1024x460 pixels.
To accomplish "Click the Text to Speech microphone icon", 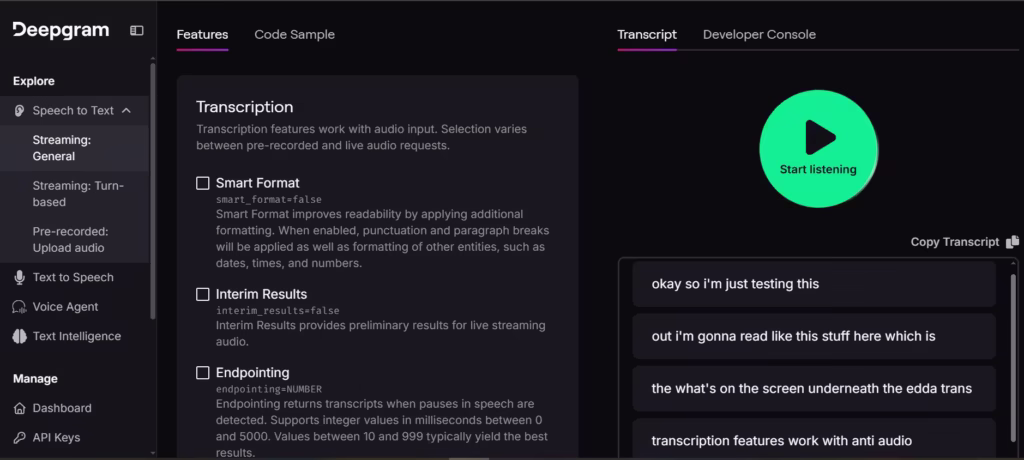I will pyautogui.click(x=20, y=277).
